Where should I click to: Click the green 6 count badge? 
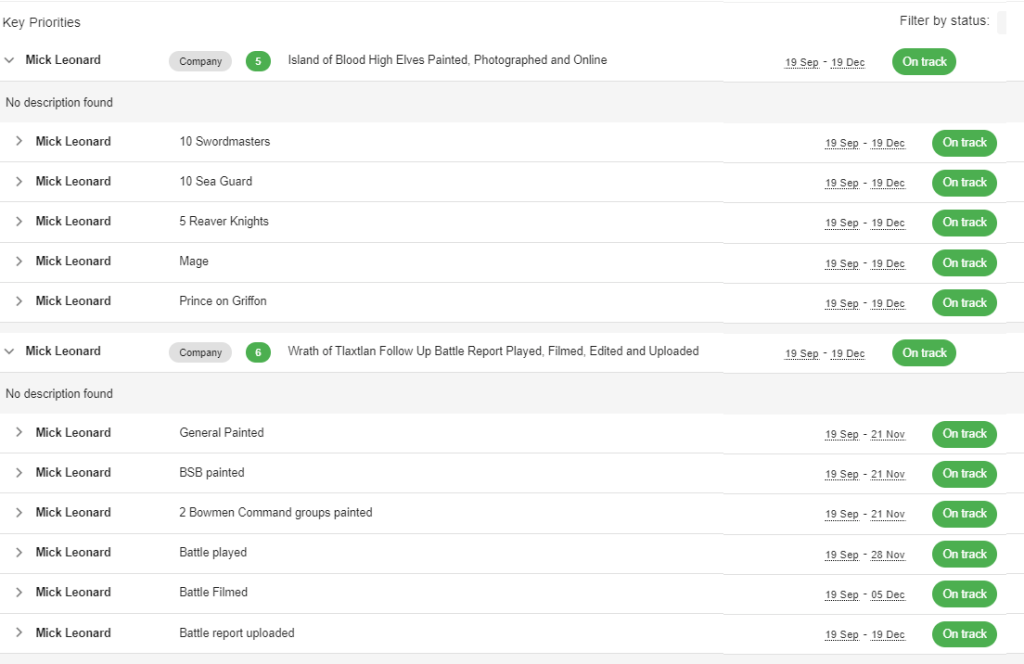[258, 352]
